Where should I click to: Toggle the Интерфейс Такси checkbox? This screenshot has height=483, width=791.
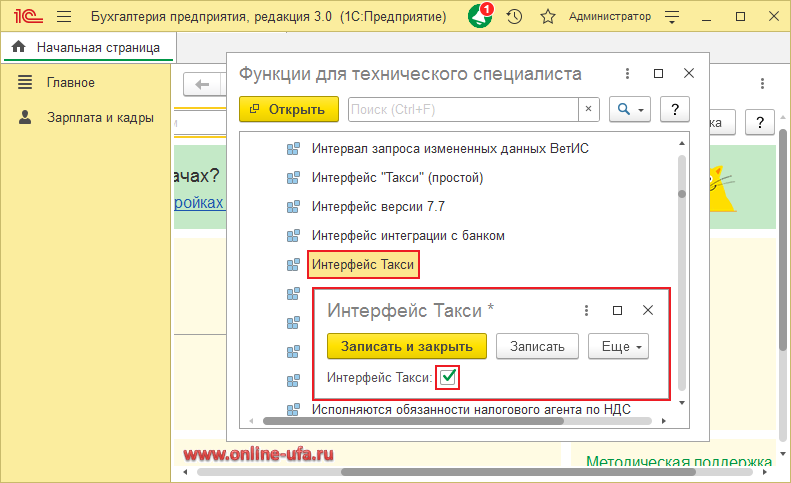pyautogui.click(x=447, y=377)
